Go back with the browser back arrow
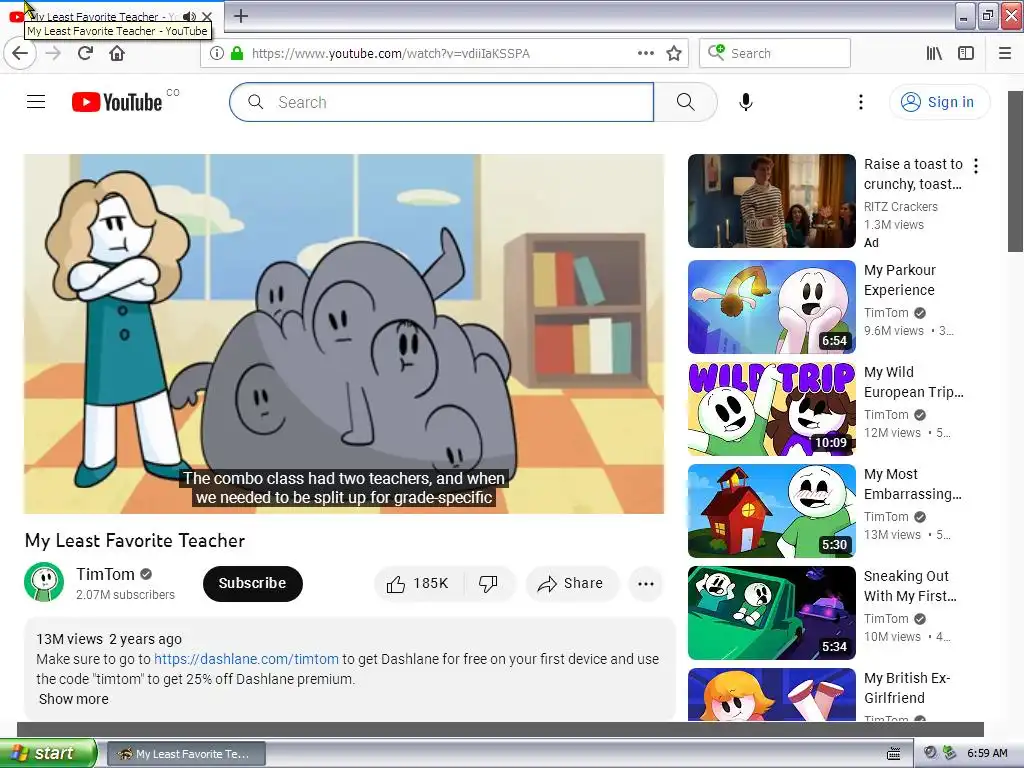The height and width of the screenshot is (768, 1024). point(20,53)
